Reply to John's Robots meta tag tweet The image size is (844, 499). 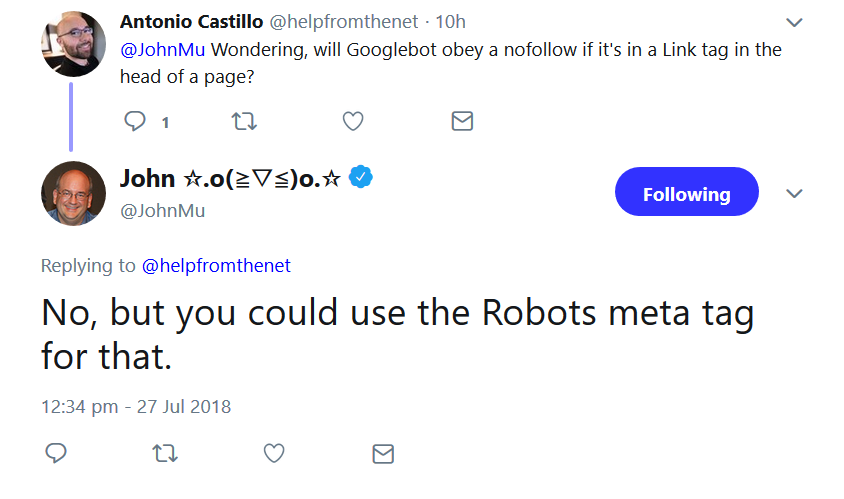[57, 454]
